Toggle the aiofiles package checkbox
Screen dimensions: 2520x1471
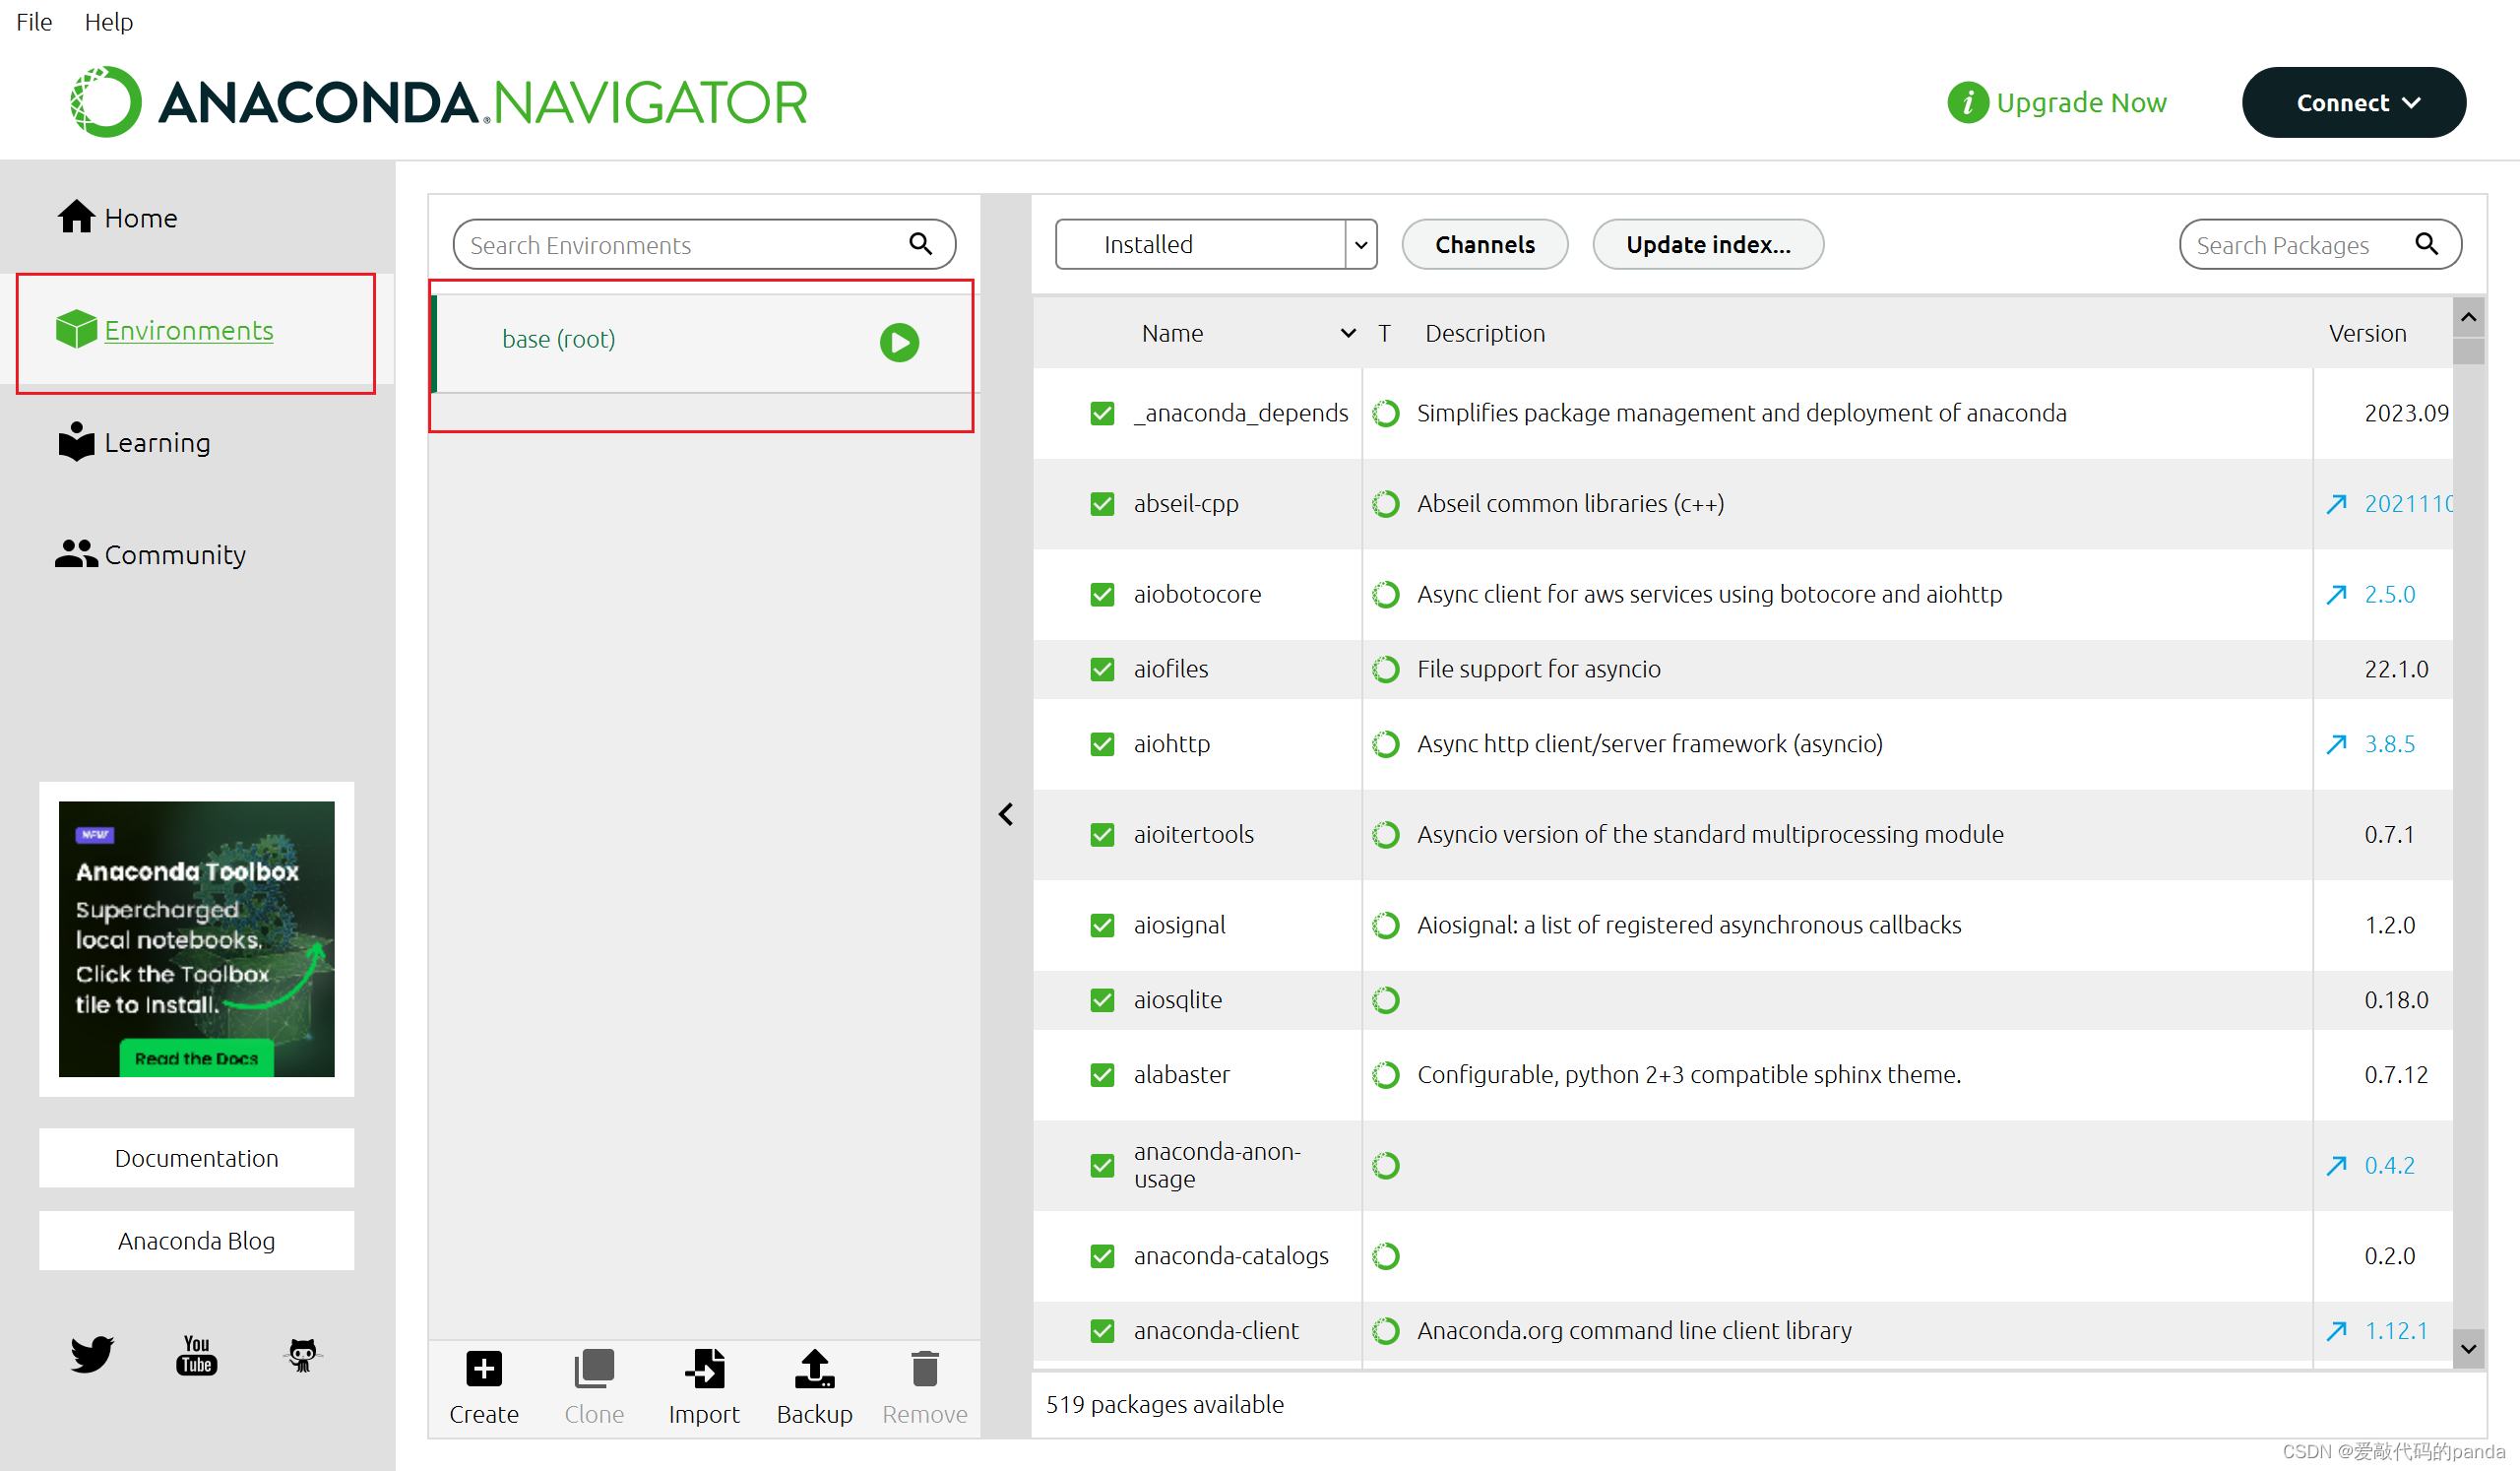[x=1102, y=669]
